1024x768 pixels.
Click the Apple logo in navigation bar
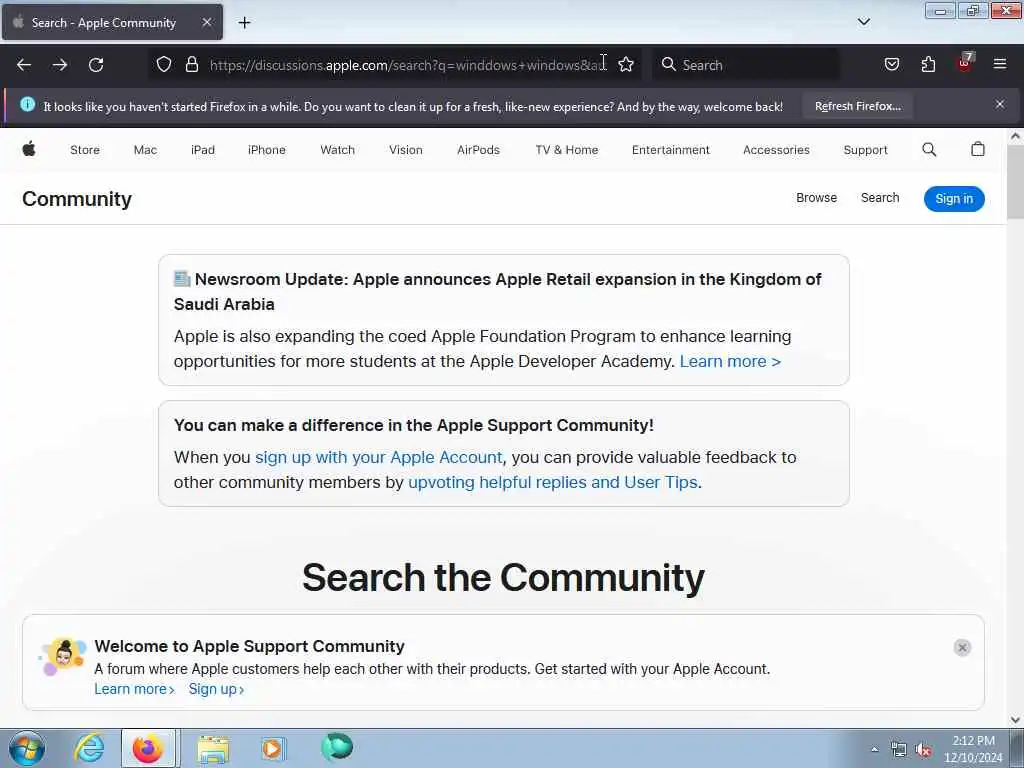click(x=29, y=149)
